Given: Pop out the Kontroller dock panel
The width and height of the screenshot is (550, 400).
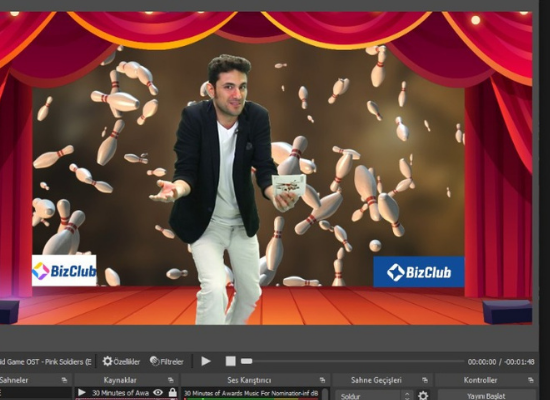Looking at the screenshot, I should coord(530,380).
